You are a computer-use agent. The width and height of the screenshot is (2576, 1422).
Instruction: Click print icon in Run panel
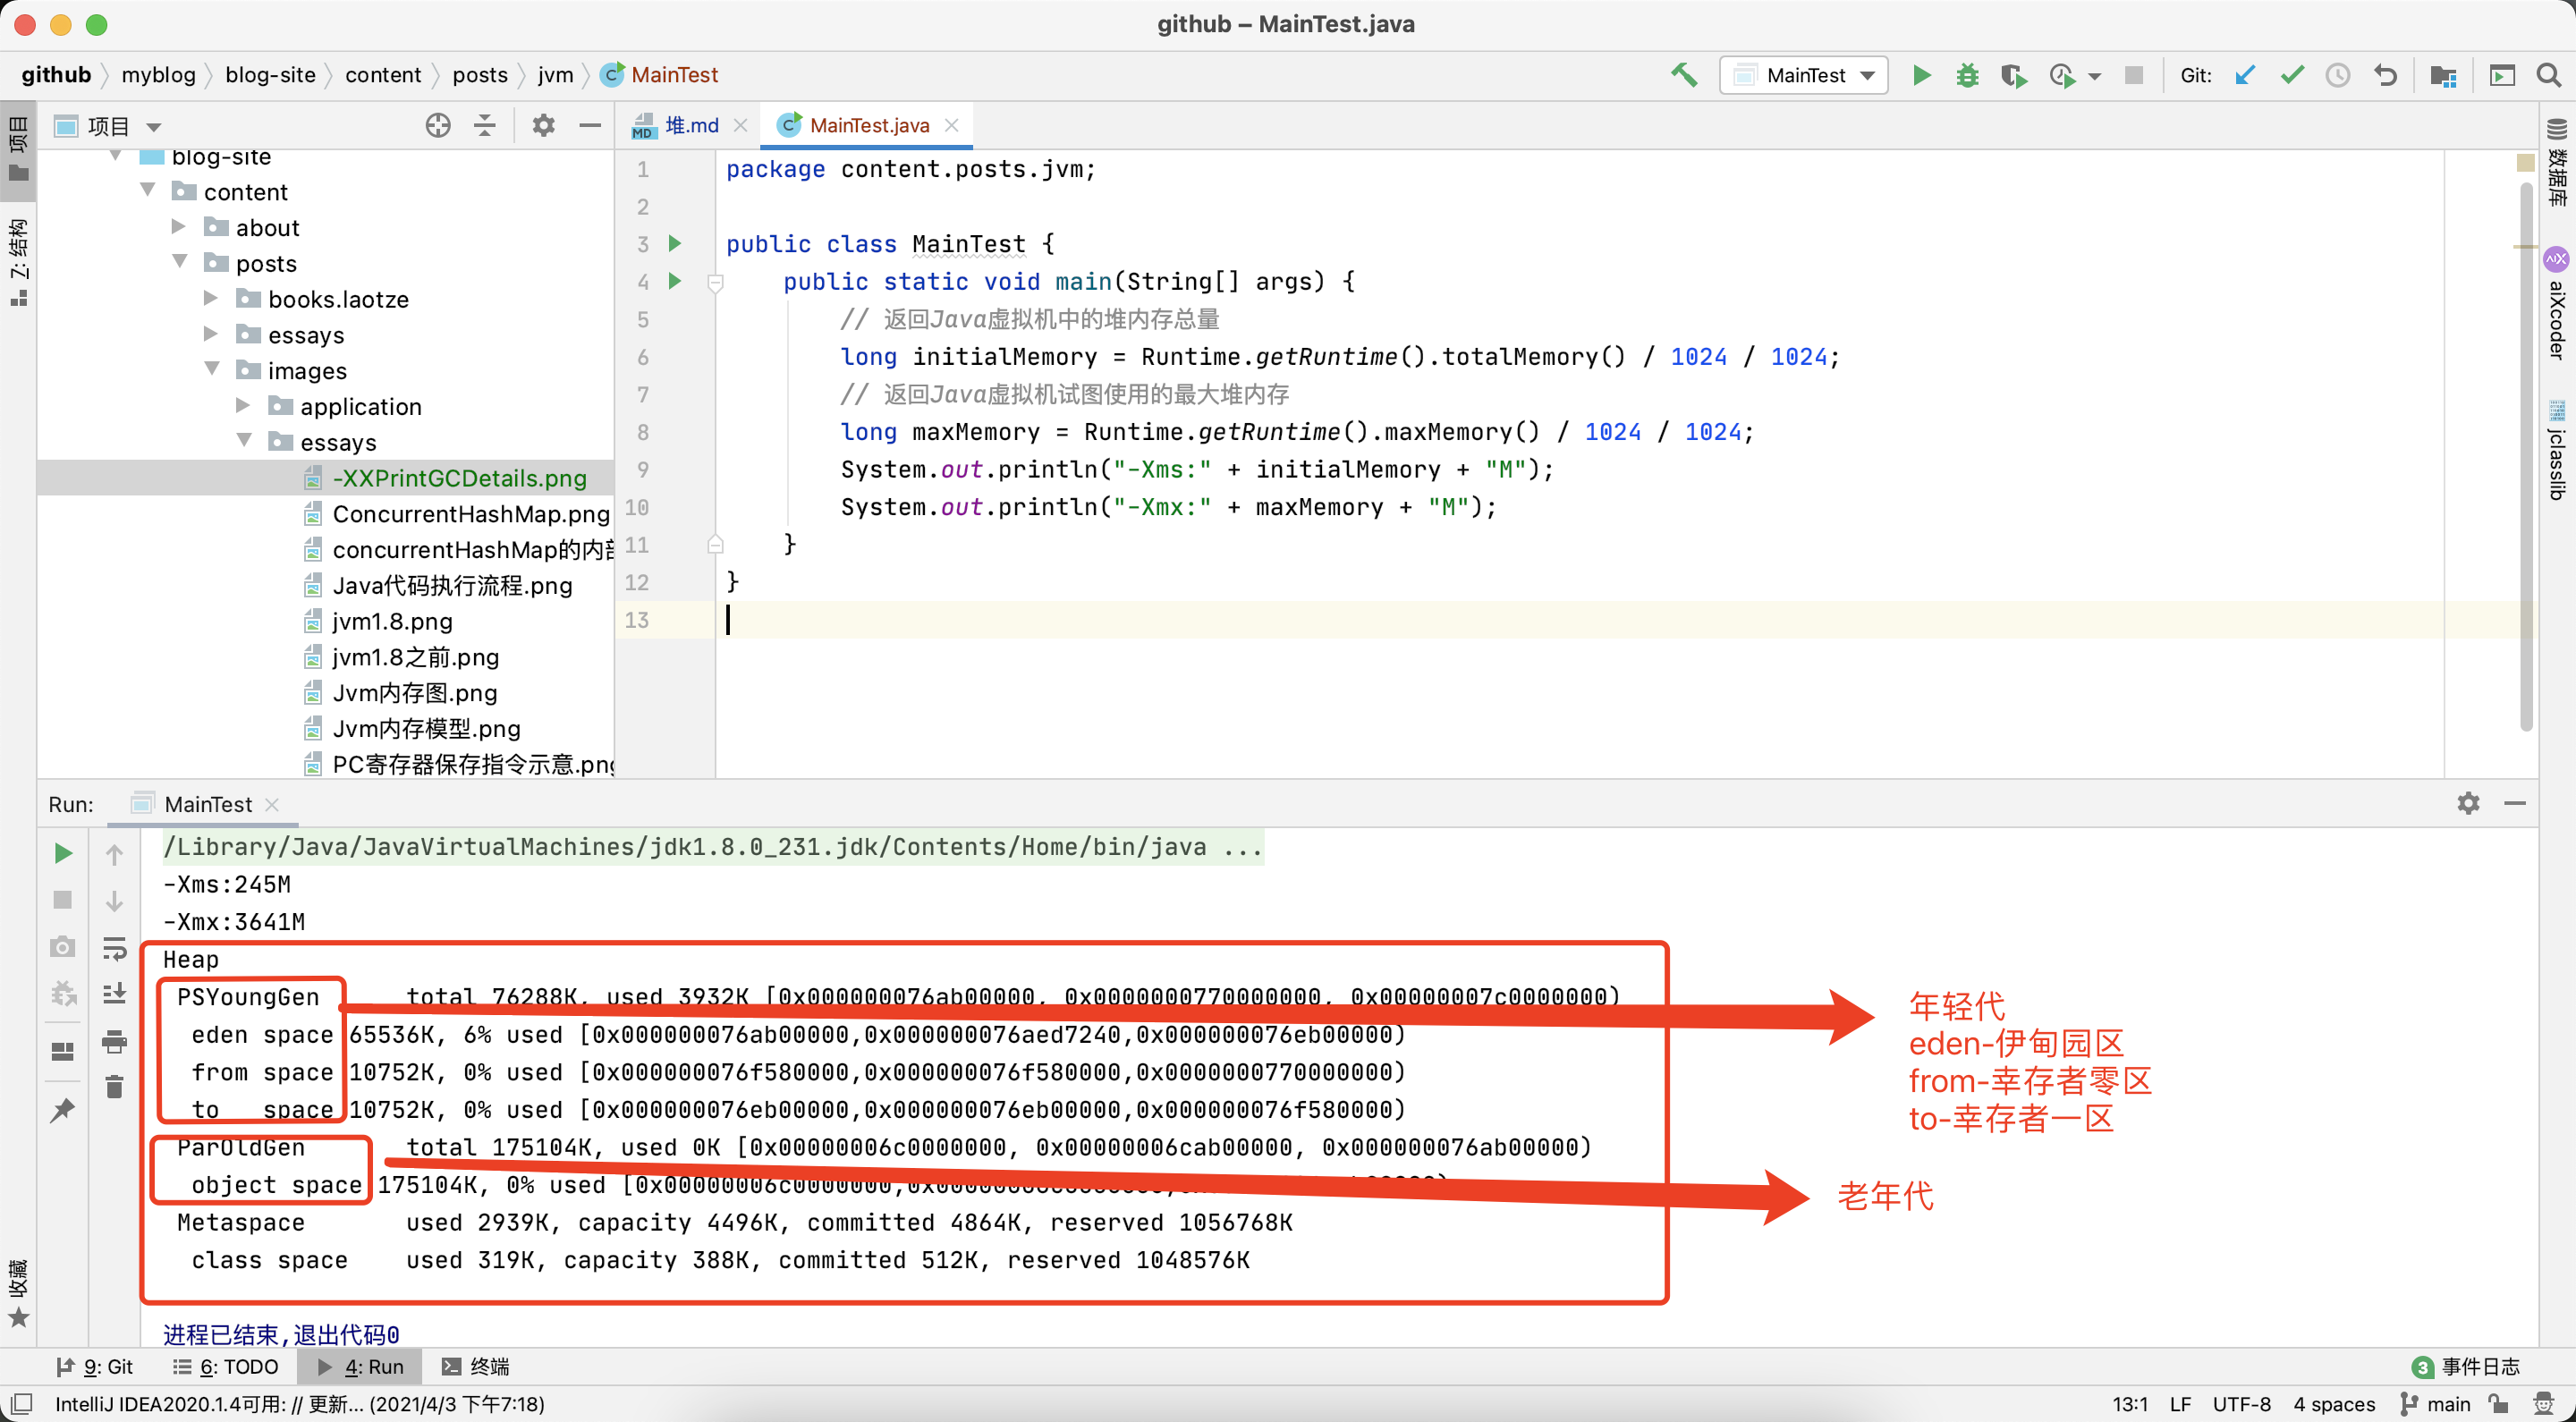pos(114,1041)
